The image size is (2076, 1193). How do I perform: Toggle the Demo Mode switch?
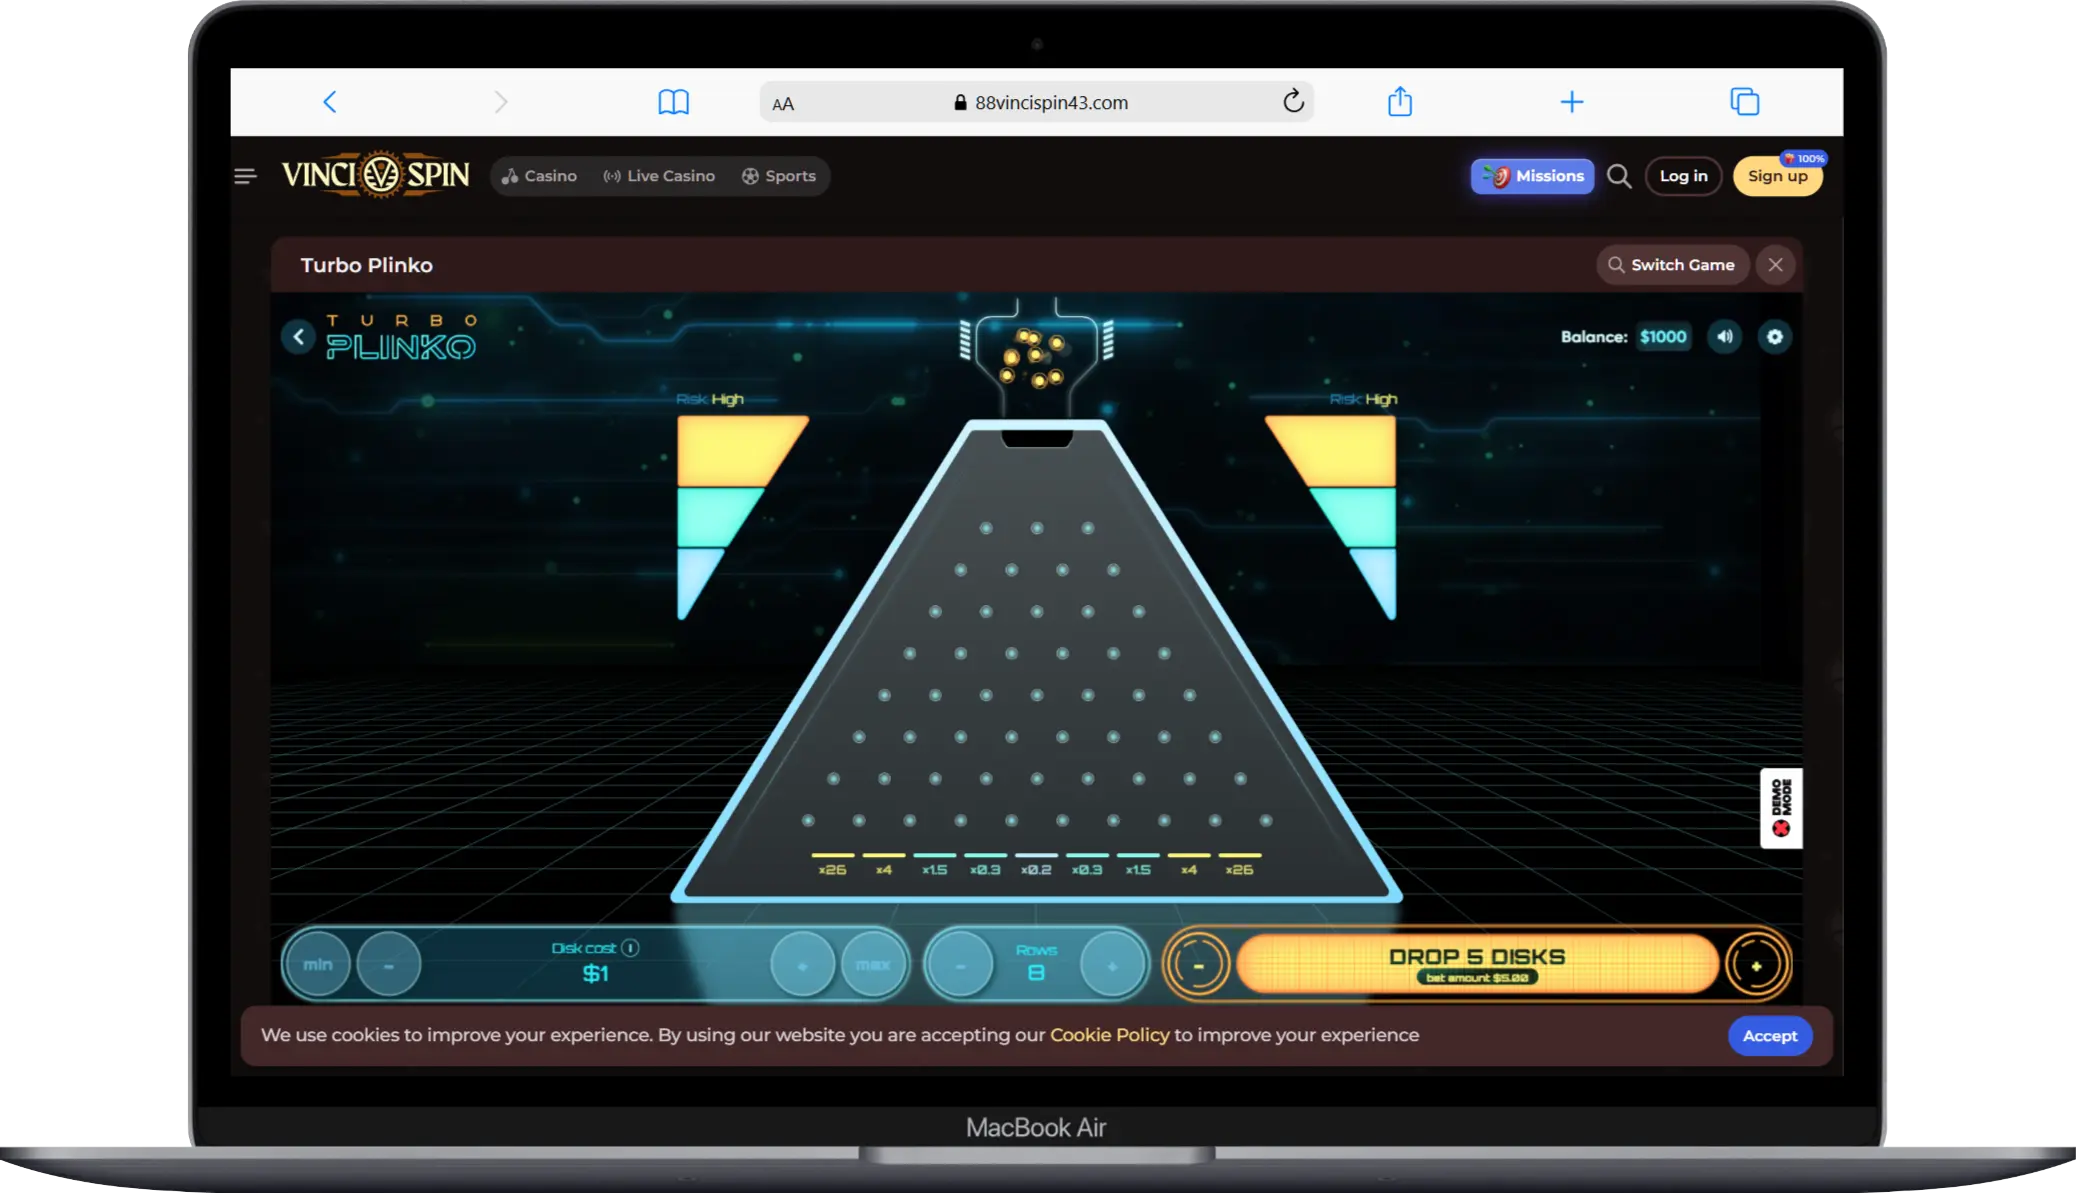(x=1781, y=808)
